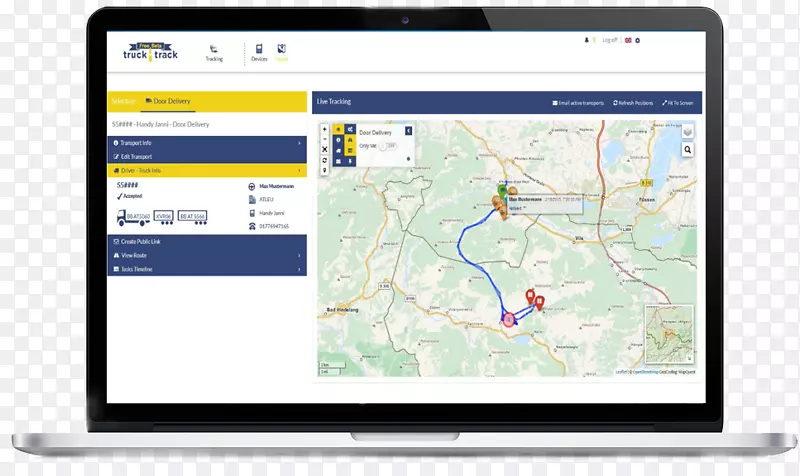The height and width of the screenshot is (476, 800).
Task: Expand the Transport Info section
Action: (207, 144)
